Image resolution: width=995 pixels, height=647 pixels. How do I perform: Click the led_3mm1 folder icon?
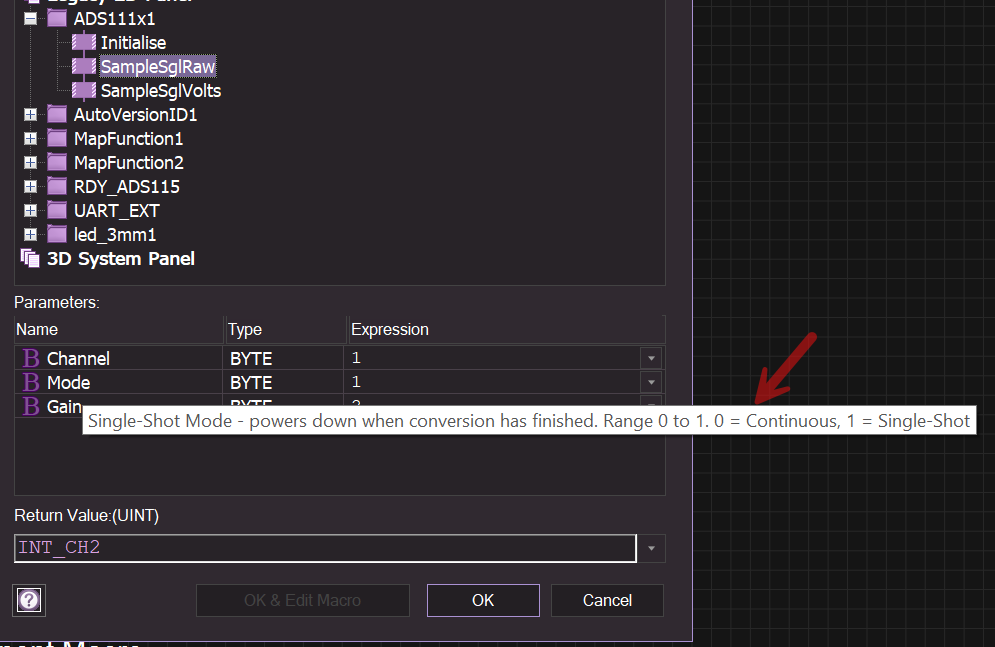(x=57, y=235)
